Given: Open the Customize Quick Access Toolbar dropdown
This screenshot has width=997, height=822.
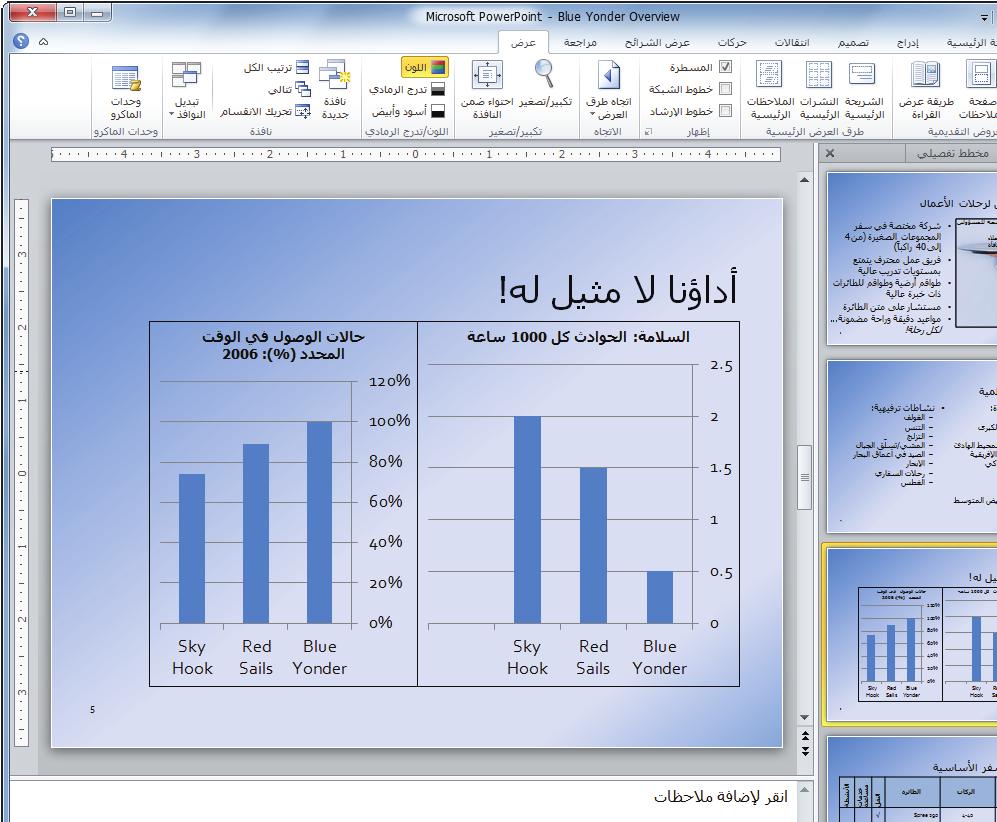Looking at the screenshot, I should 985,17.
